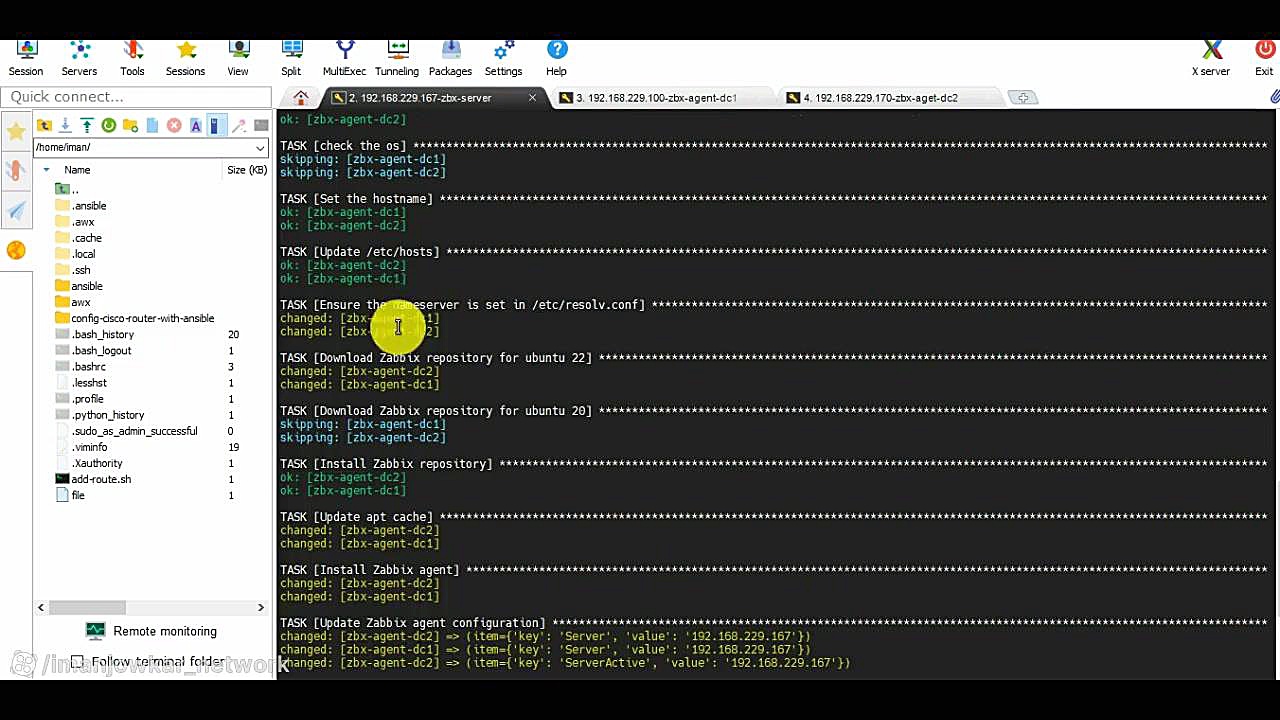Close the zbx-server session tab
Screen dimensions: 1280x720
click(532, 98)
